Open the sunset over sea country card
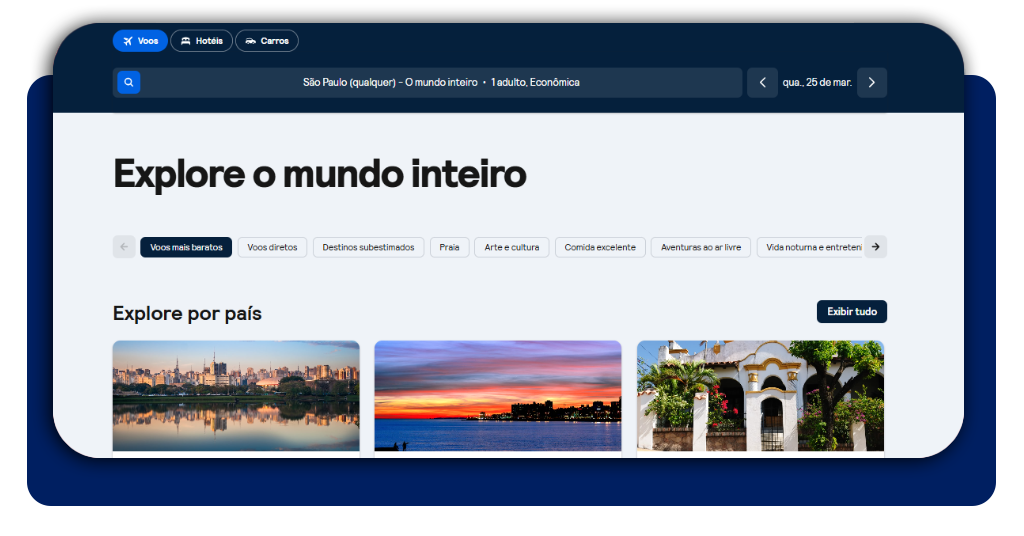The width and height of the screenshot is (1024, 536). (498, 396)
